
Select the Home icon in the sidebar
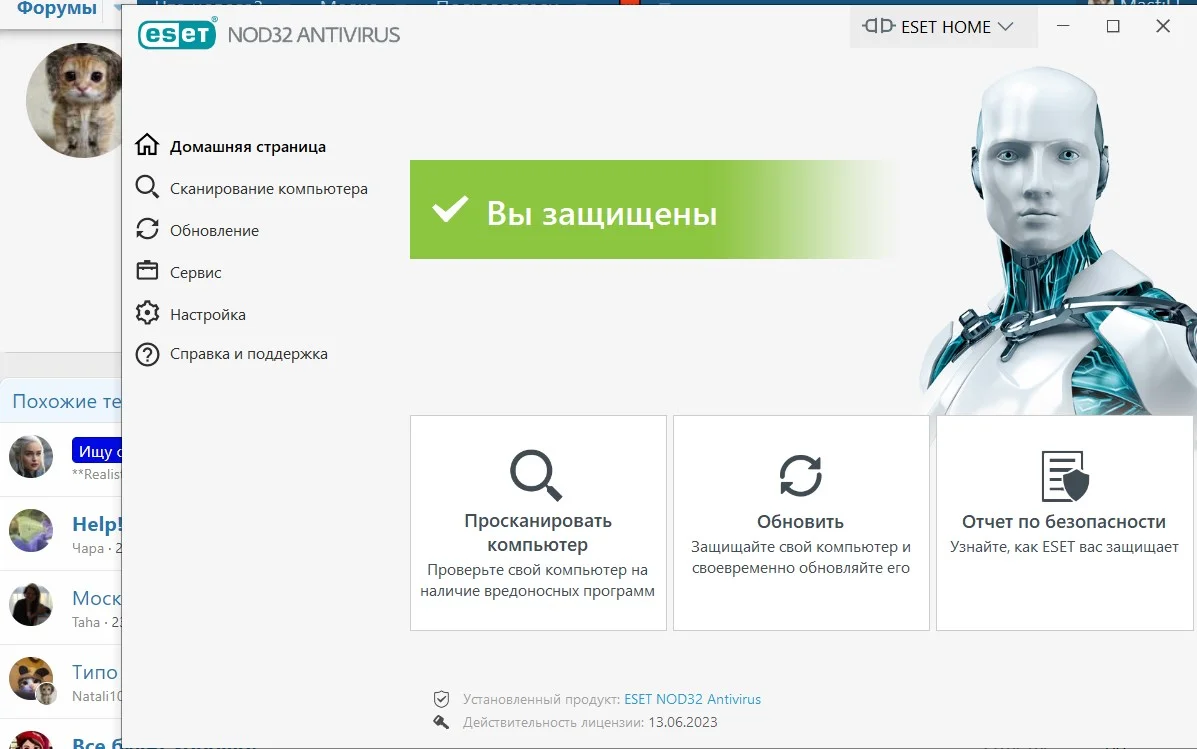pos(147,145)
